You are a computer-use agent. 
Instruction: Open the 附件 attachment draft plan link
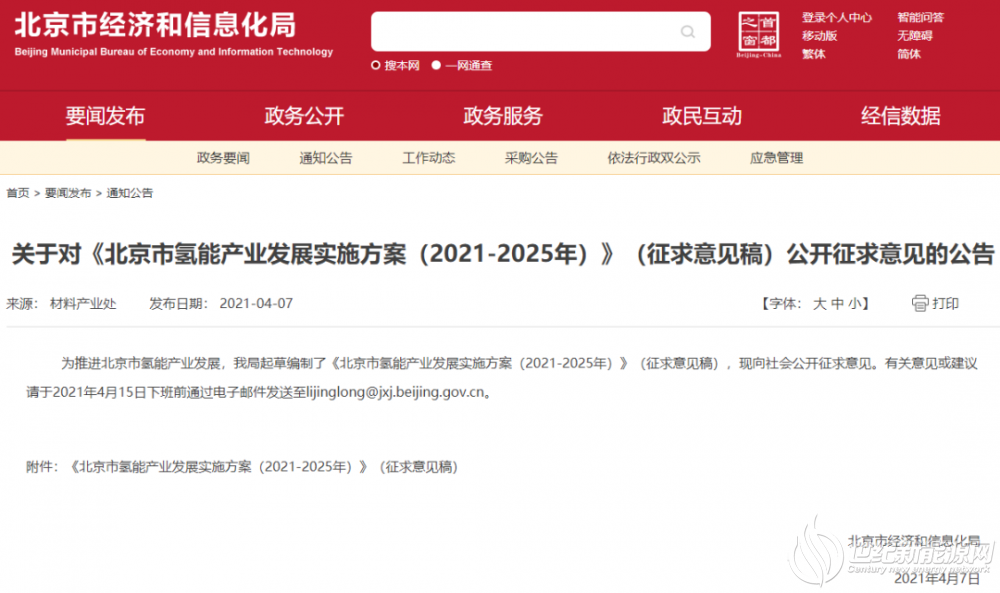click(263, 467)
